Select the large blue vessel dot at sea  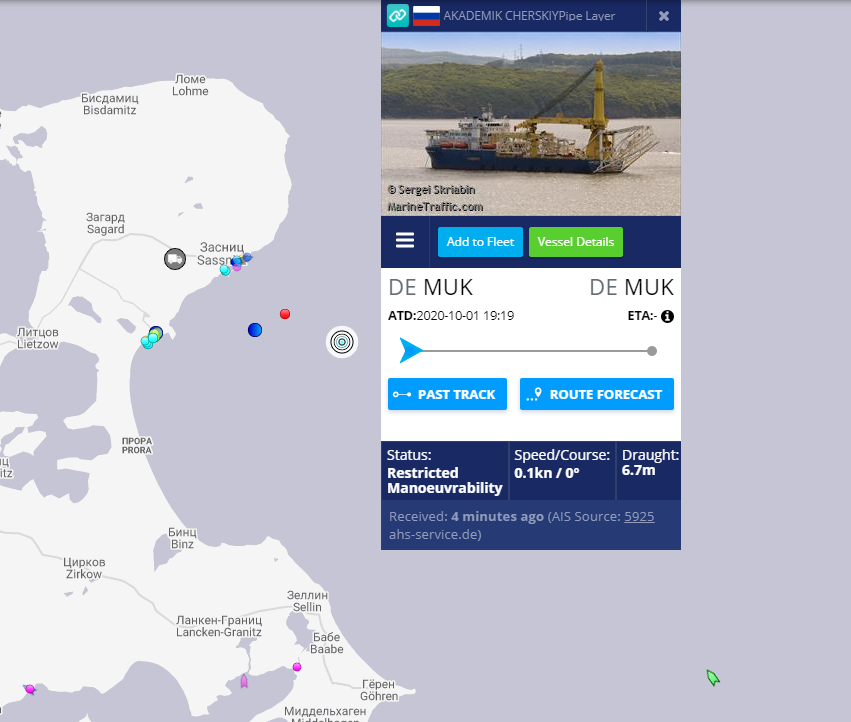pos(255,330)
